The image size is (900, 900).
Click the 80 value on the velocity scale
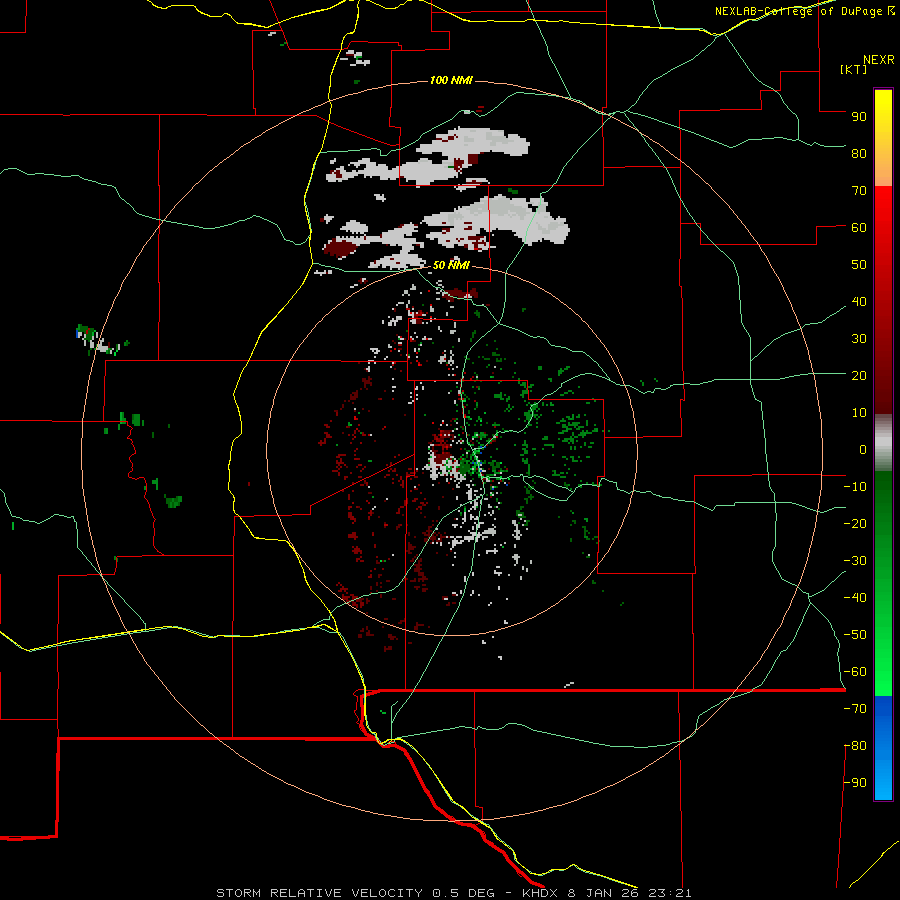tap(859, 153)
